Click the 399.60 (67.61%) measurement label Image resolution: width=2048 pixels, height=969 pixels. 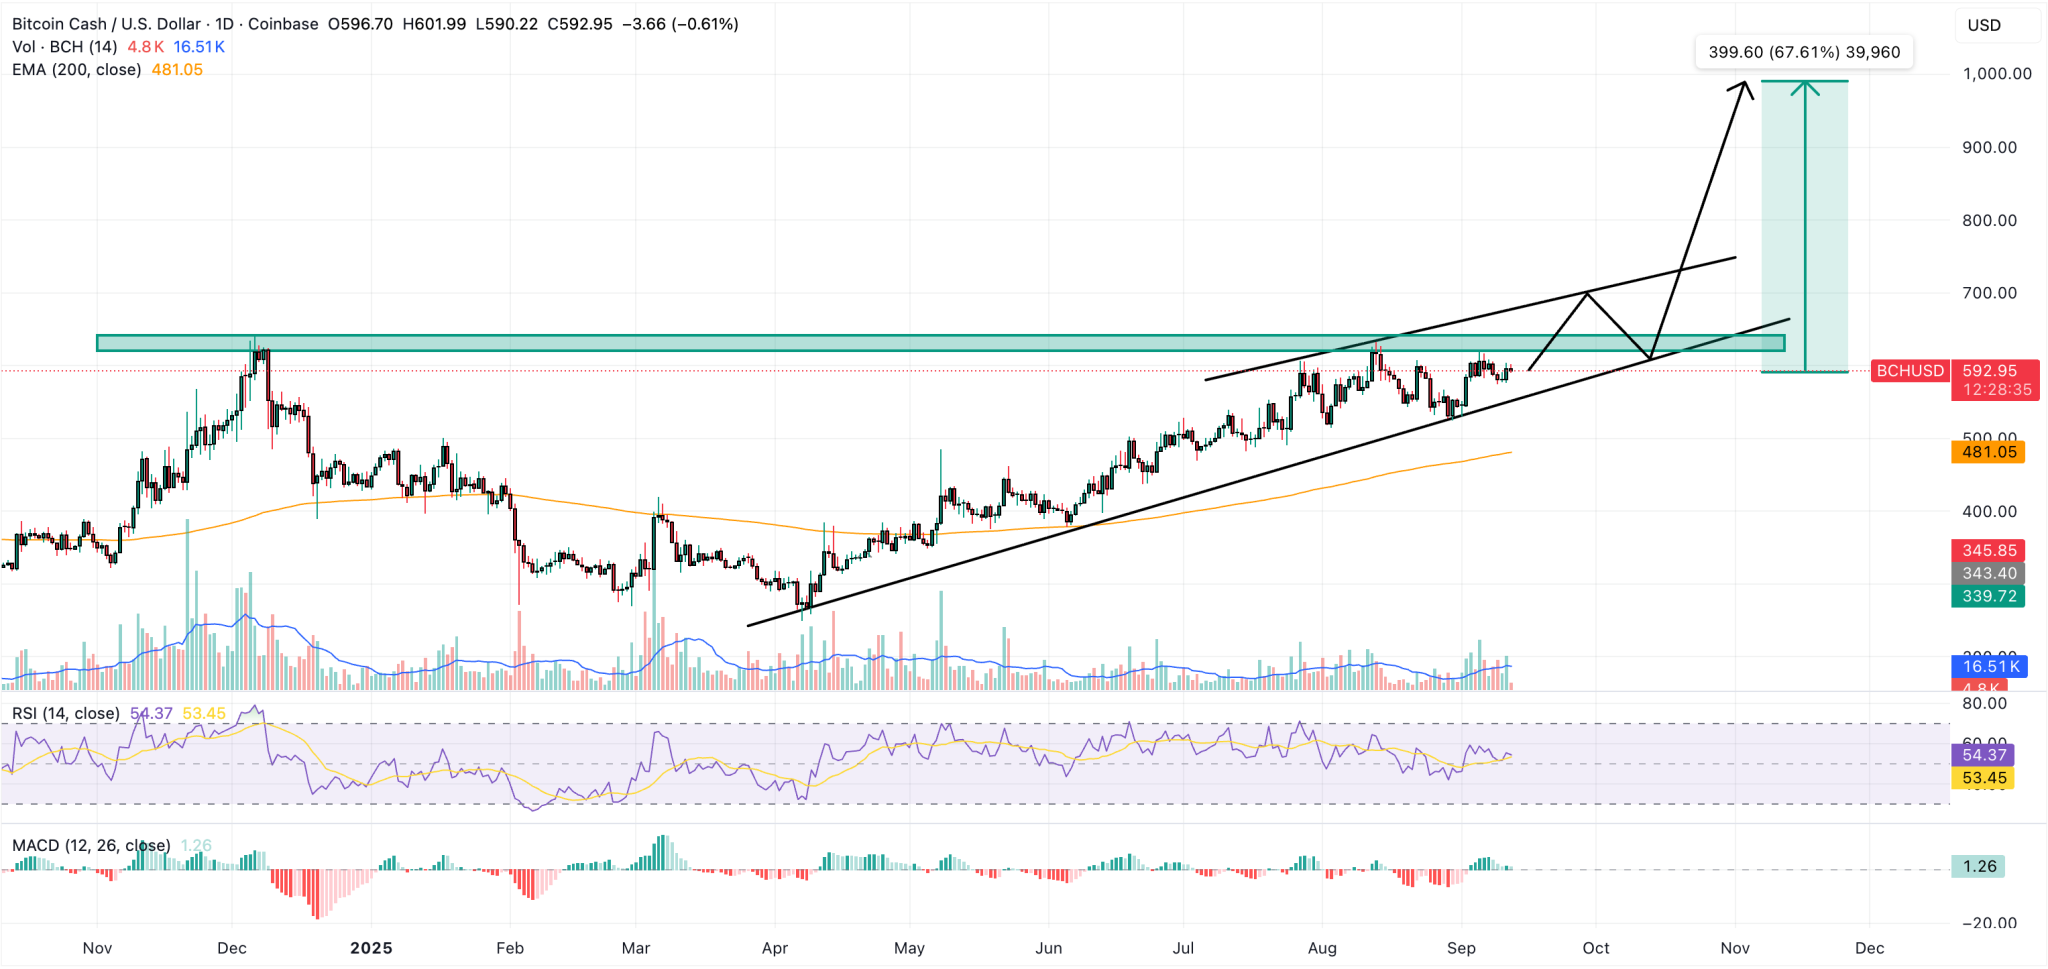click(1803, 49)
